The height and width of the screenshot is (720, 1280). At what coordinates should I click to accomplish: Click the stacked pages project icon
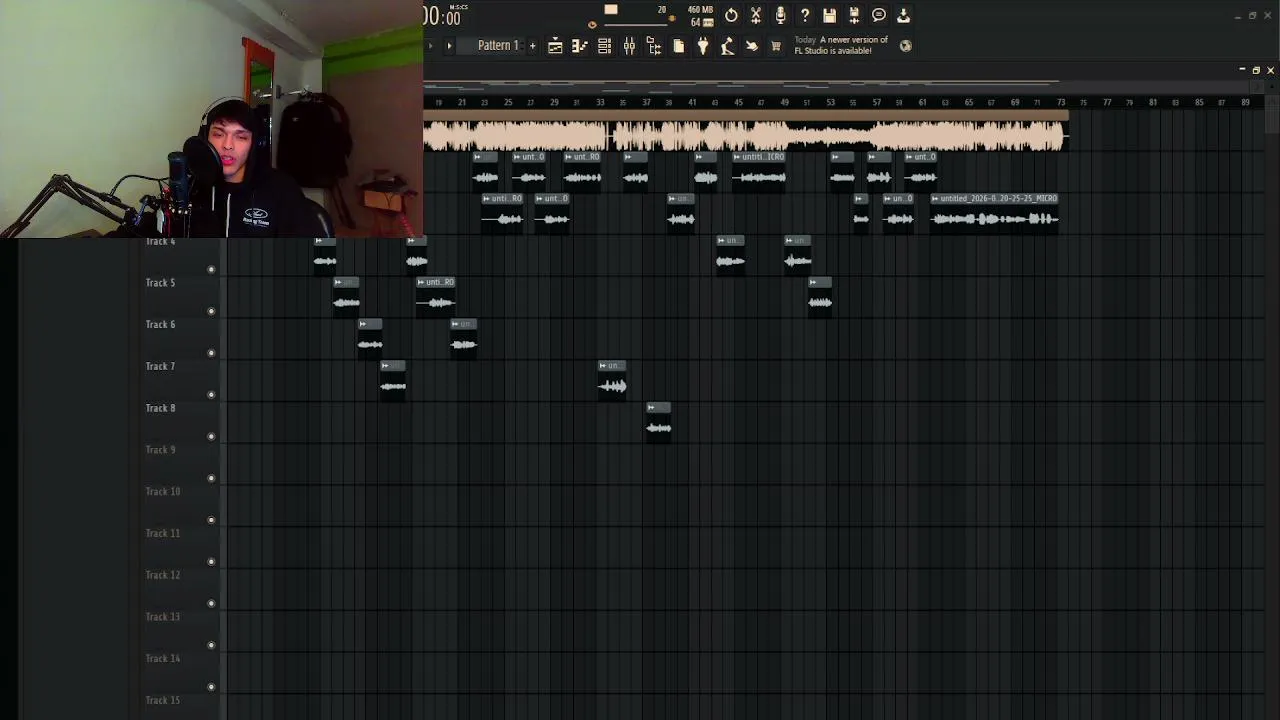pyautogui.click(x=678, y=46)
